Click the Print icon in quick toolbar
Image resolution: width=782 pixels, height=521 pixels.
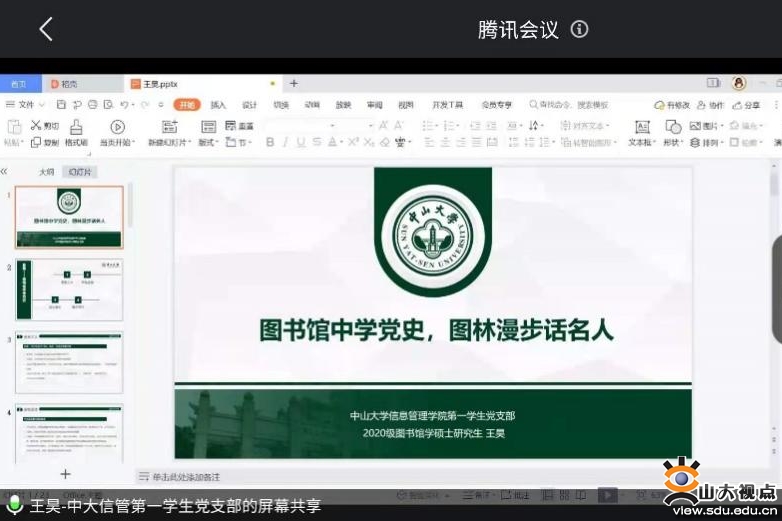[x=93, y=105]
